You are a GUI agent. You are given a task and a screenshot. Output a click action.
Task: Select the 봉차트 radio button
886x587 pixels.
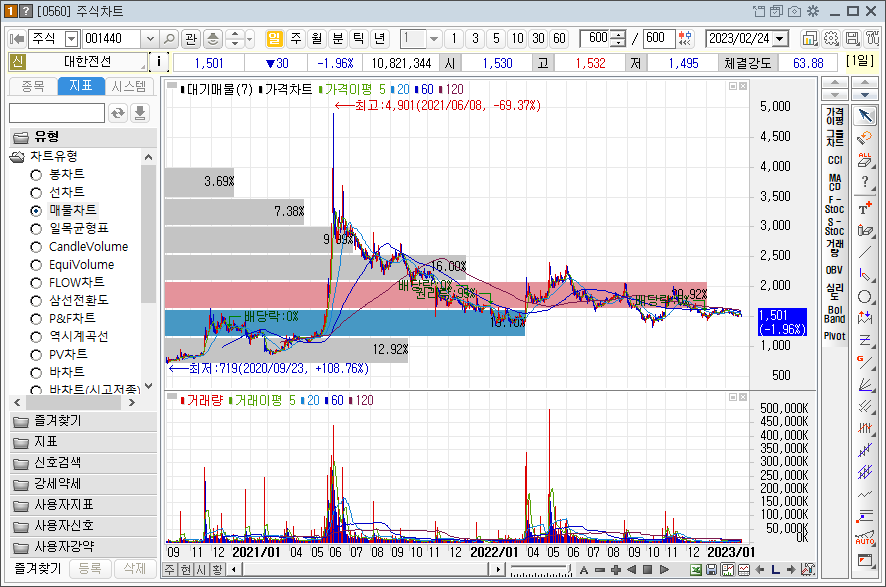click(x=36, y=175)
